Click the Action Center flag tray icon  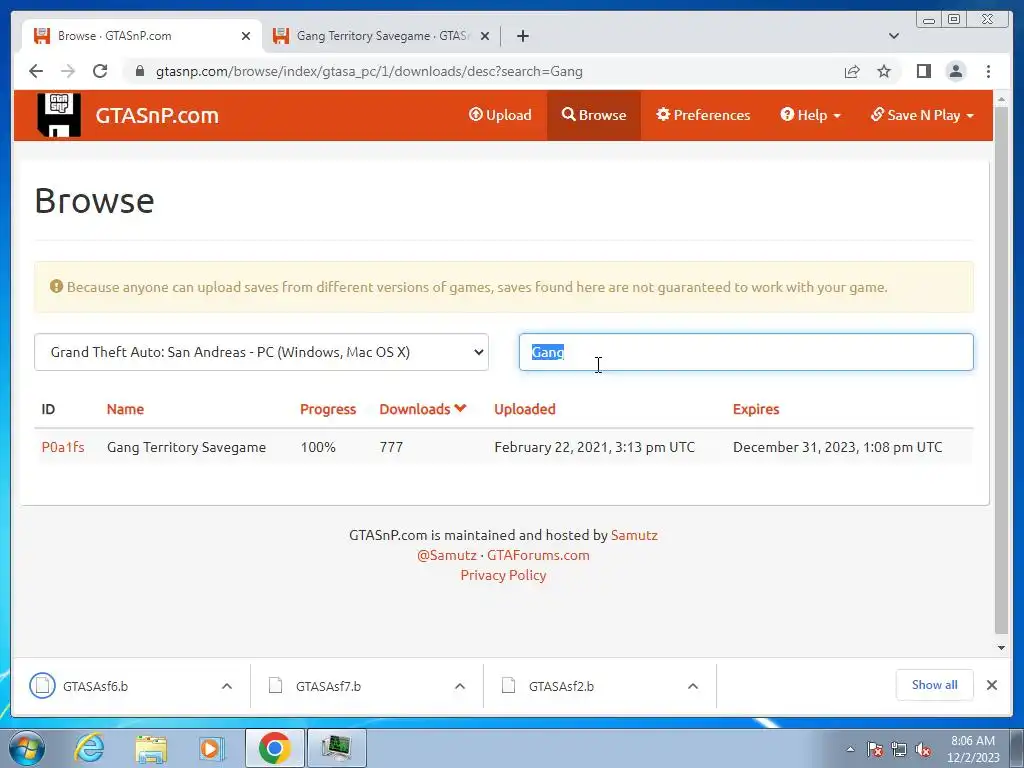tap(875, 750)
